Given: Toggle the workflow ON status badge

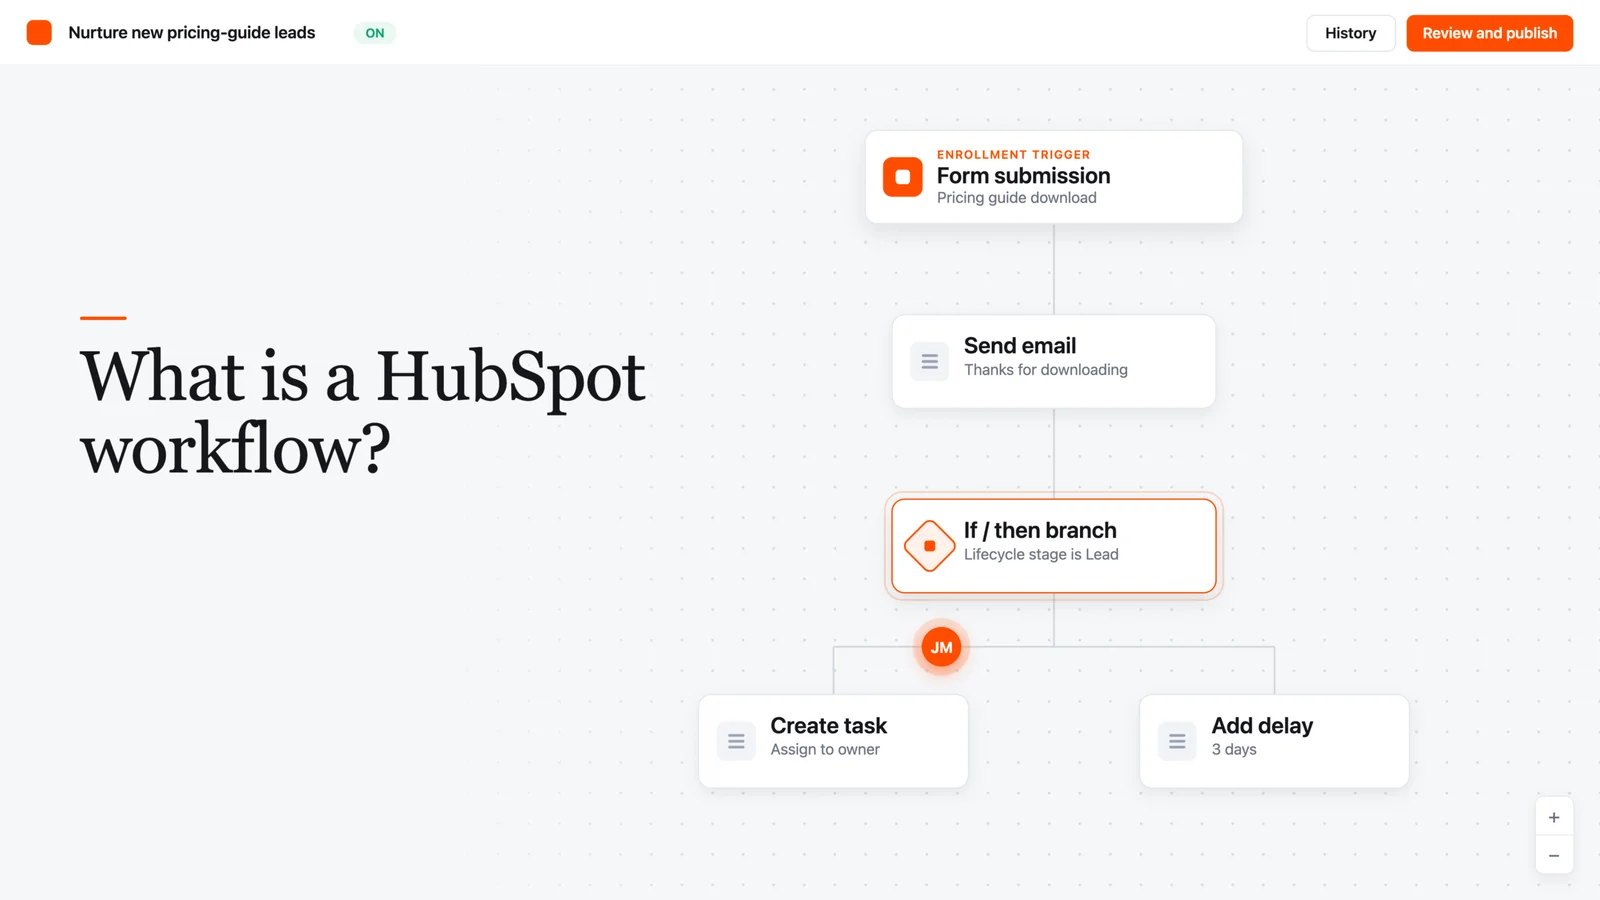Looking at the screenshot, I should [x=375, y=33].
